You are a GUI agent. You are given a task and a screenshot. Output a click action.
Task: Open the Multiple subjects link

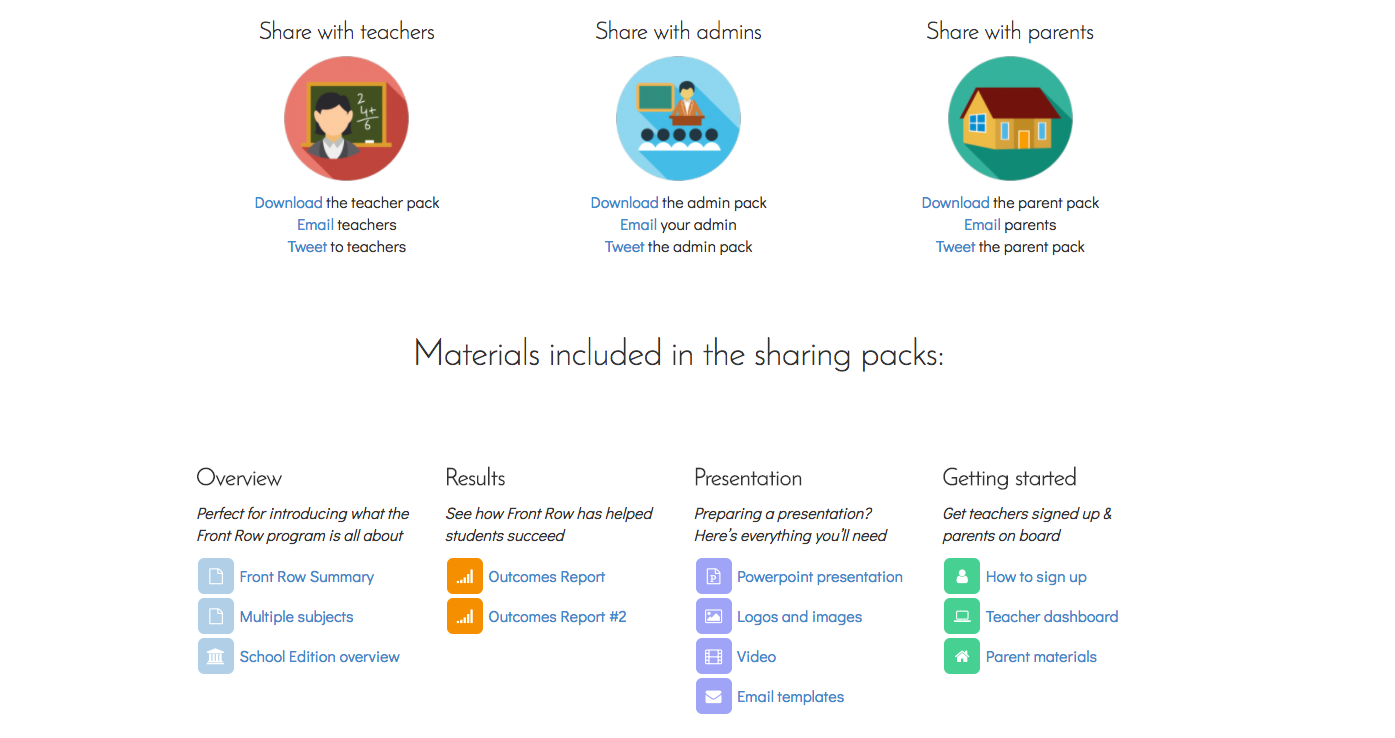point(296,617)
